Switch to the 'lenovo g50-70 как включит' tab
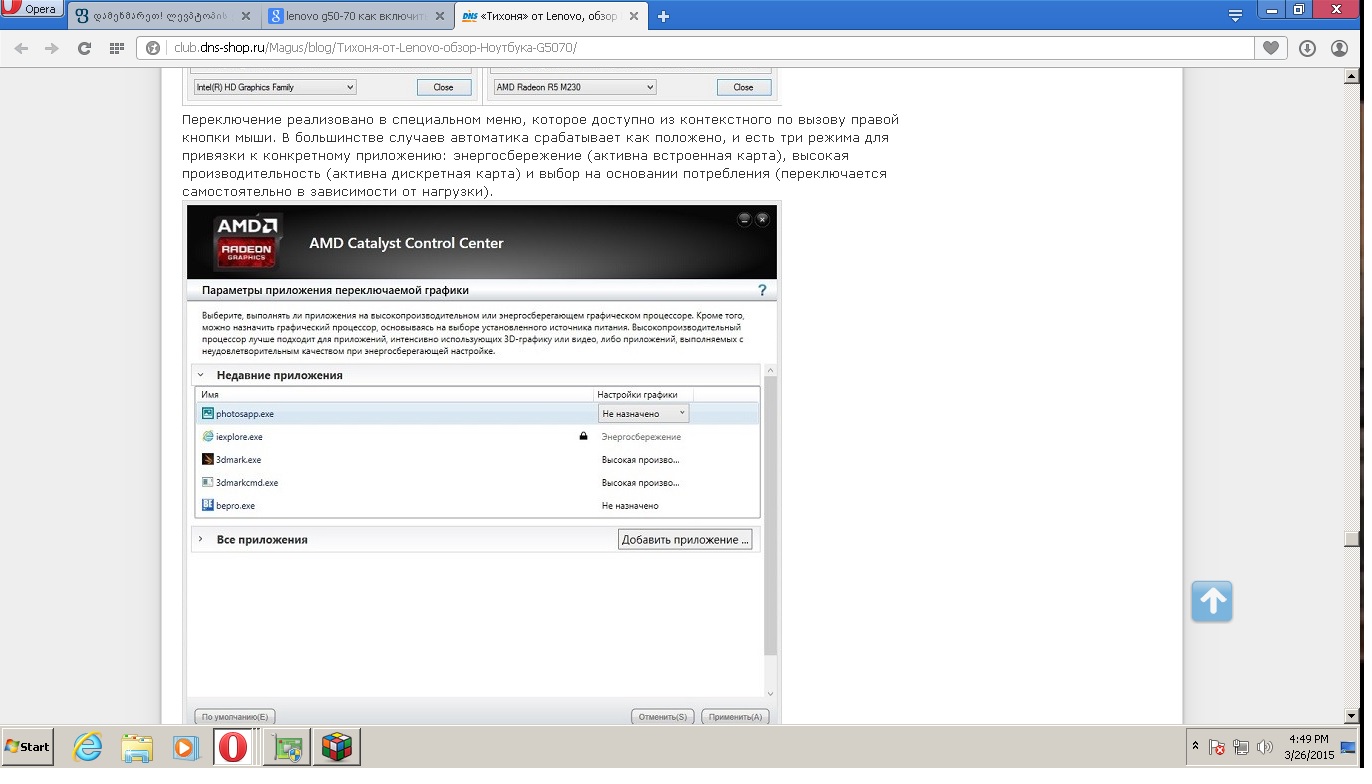Image resolution: width=1372 pixels, height=784 pixels. coord(356,17)
